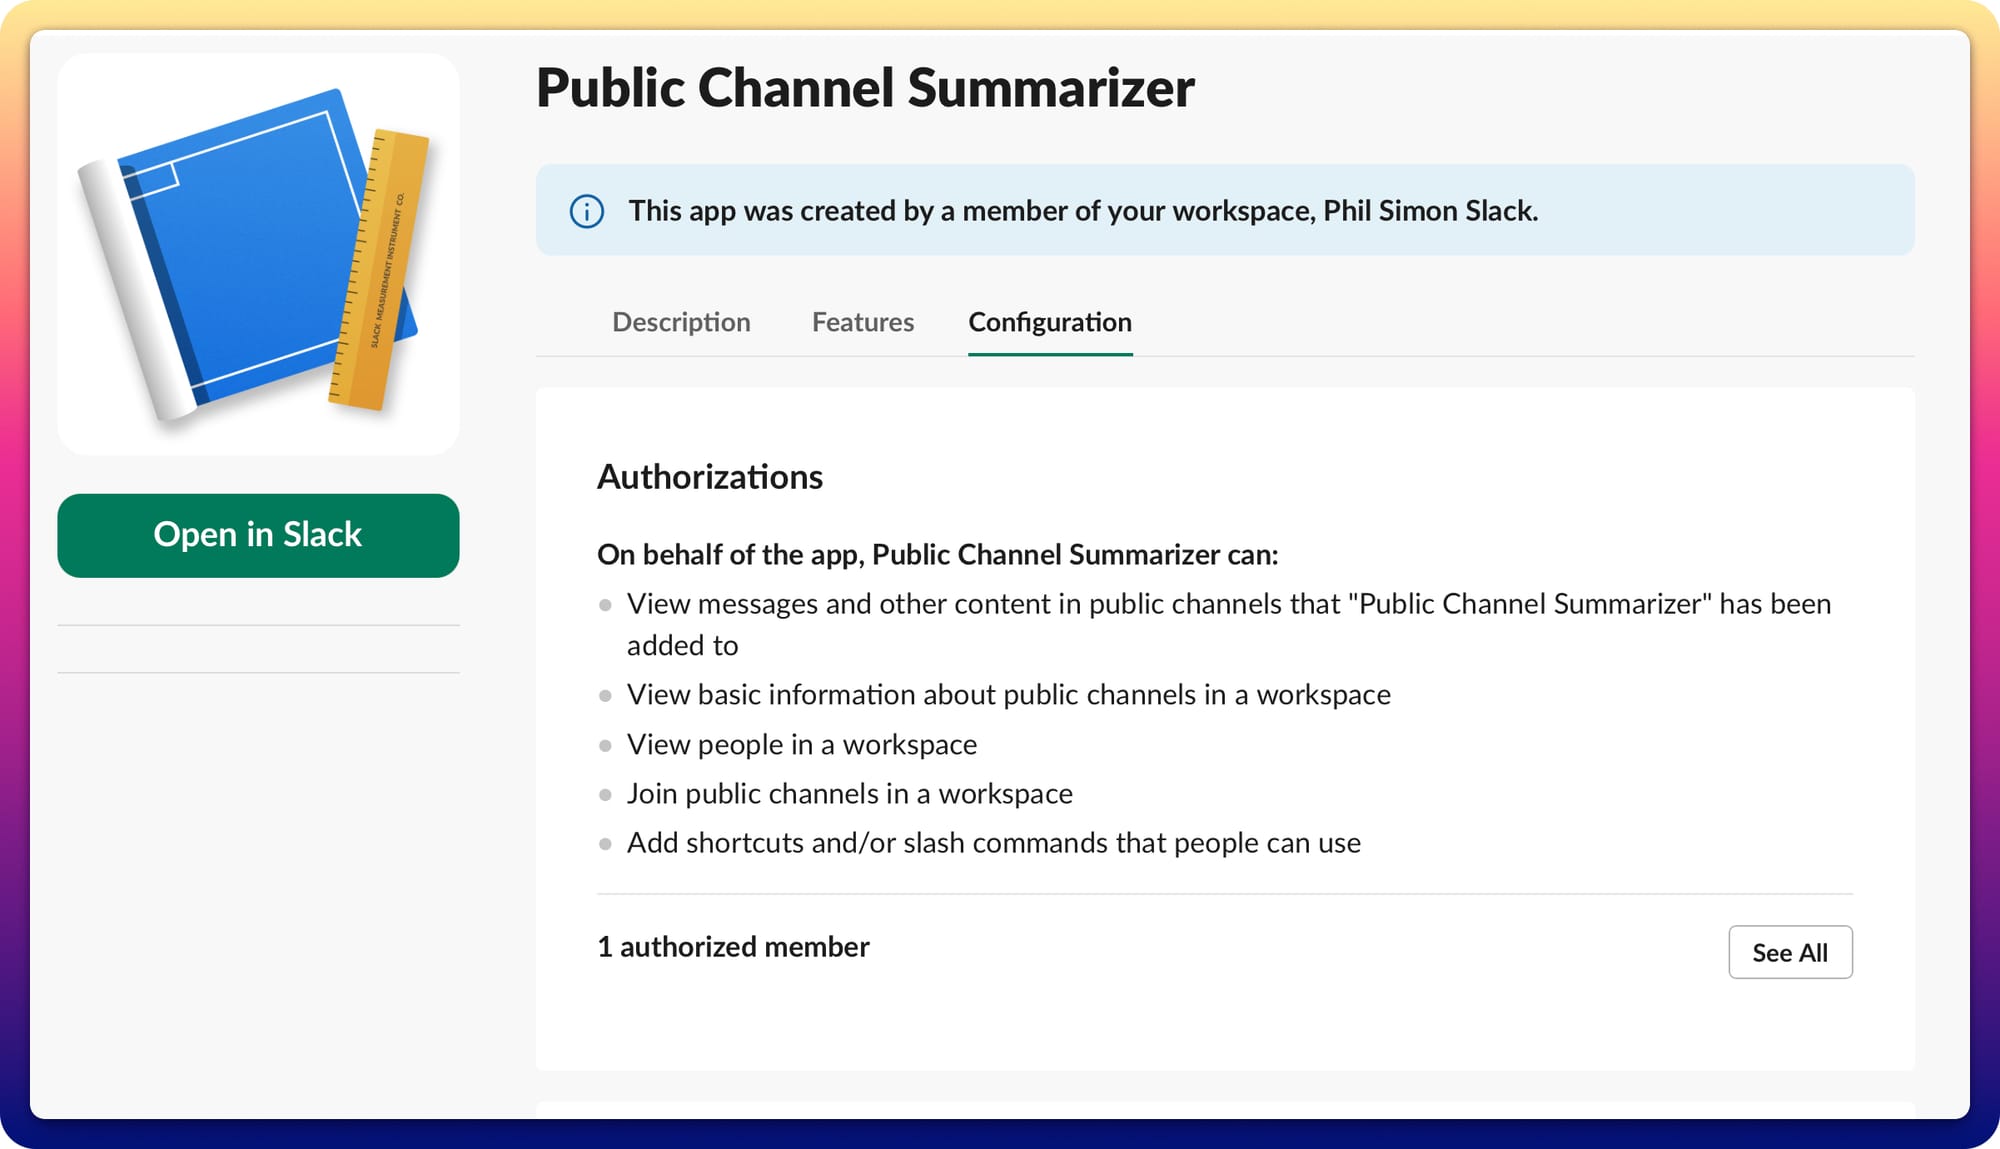2000x1149 pixels.
Task: Click the '1 authorized member' text
Action: [733, 947]
